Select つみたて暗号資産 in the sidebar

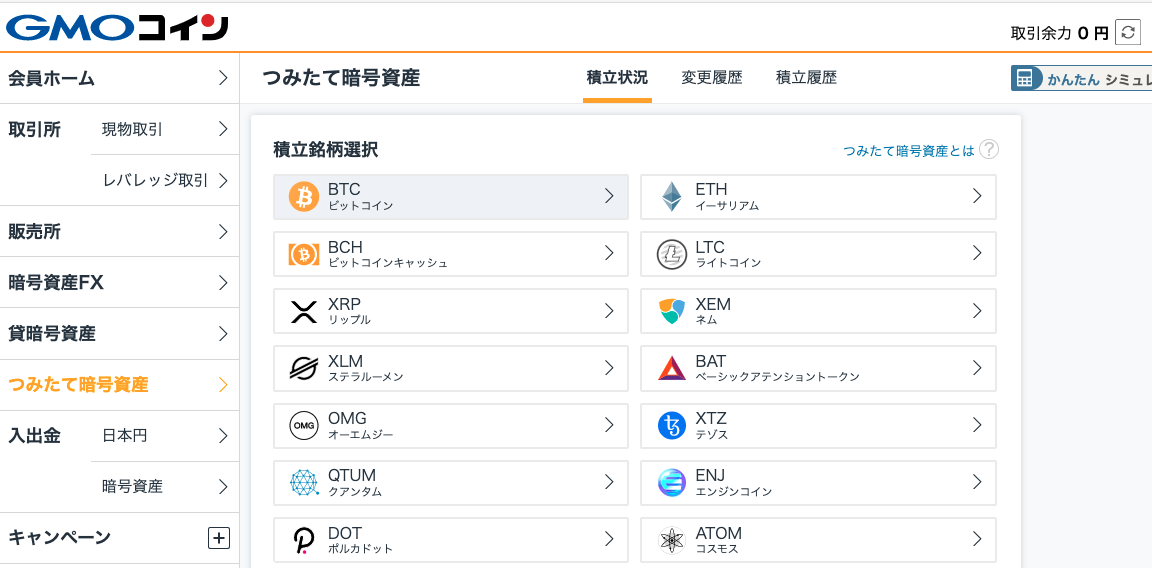point(119,384)
